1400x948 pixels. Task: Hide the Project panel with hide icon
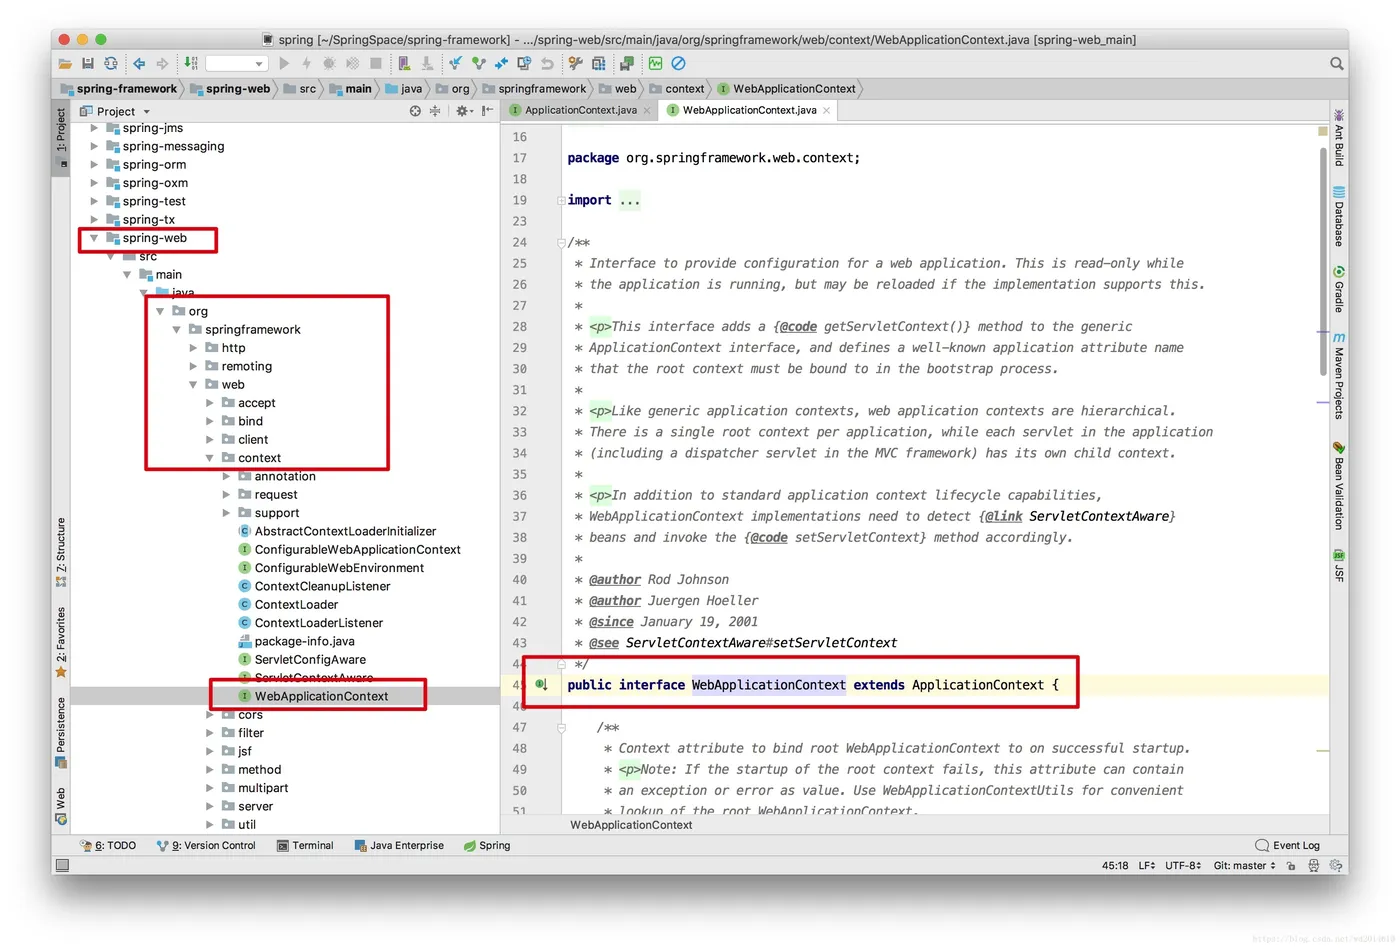tap(487, 111)
